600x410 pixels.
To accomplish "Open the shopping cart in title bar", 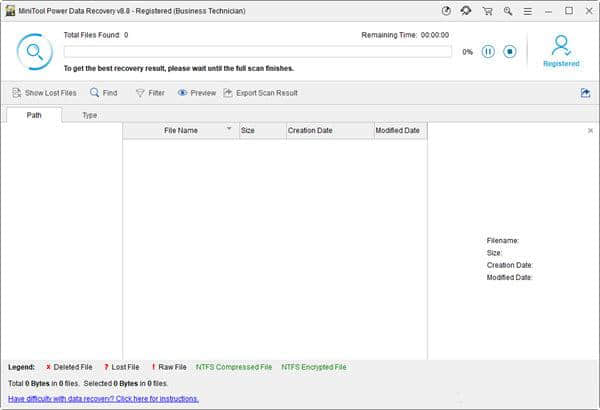I will 486,11.
